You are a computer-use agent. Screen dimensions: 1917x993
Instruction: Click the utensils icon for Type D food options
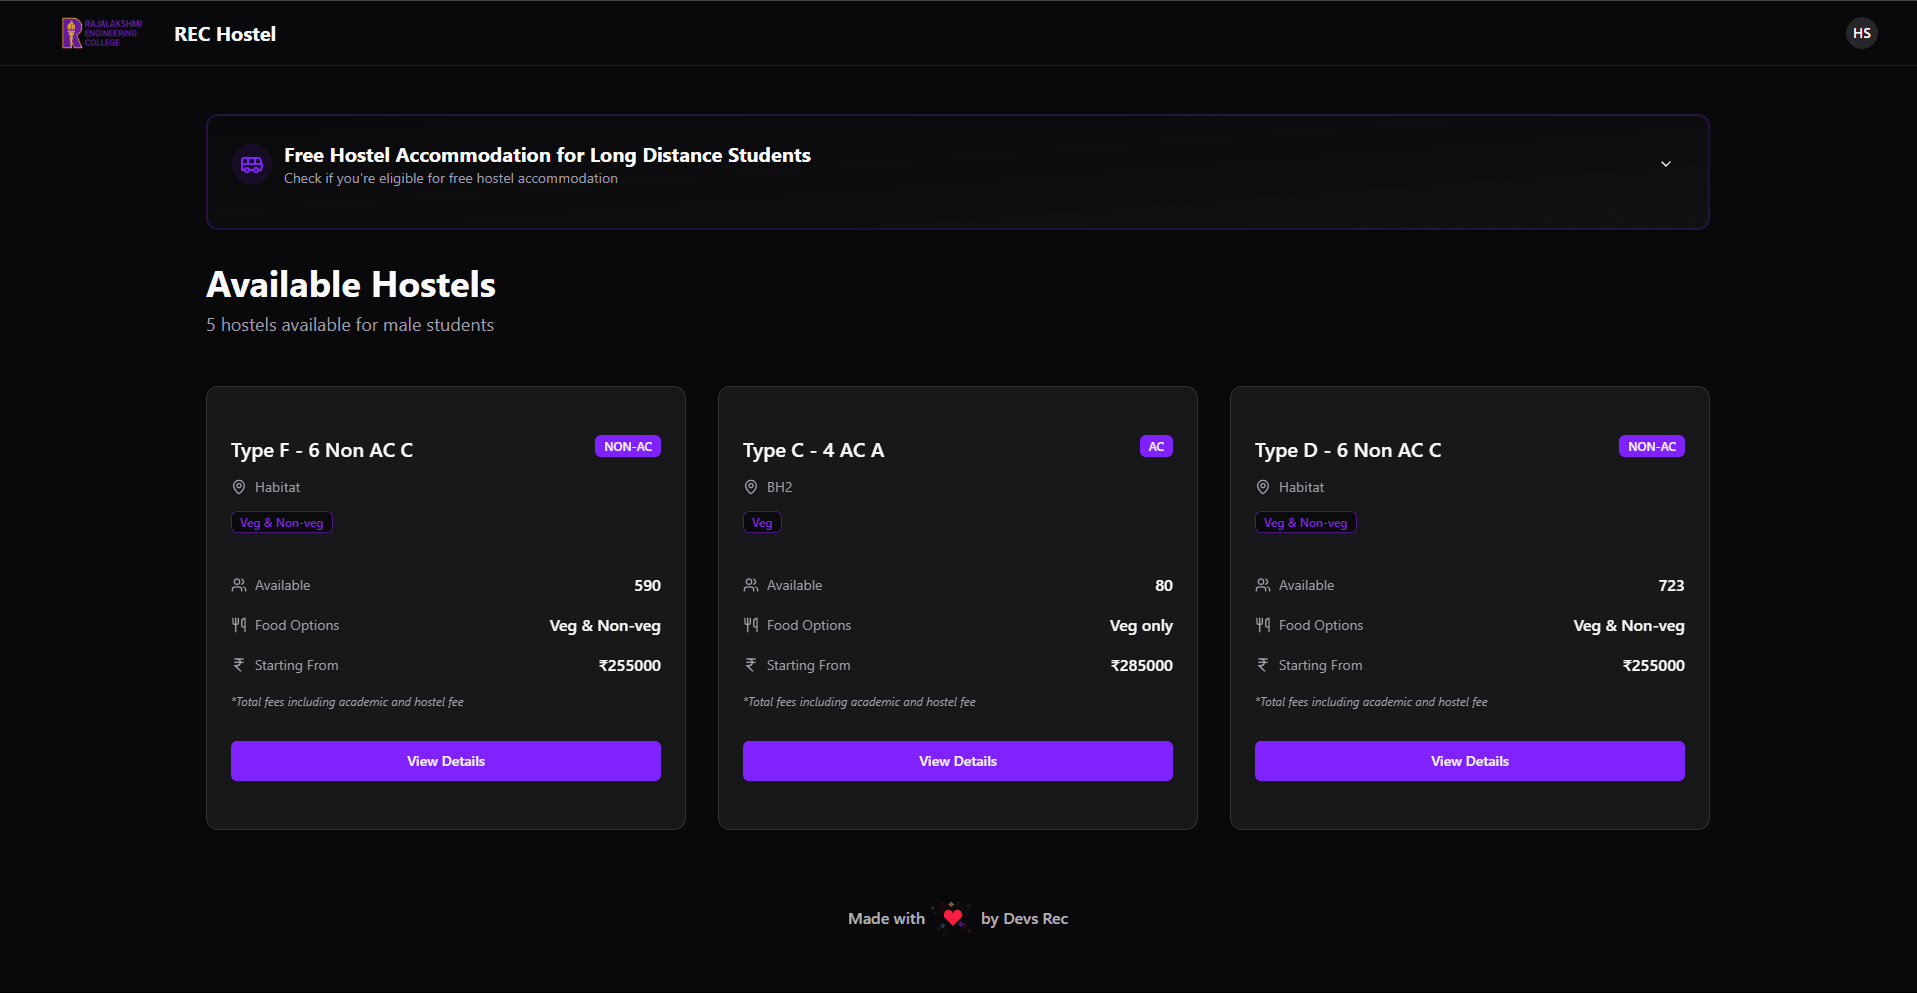click(x=1263, y=624)
